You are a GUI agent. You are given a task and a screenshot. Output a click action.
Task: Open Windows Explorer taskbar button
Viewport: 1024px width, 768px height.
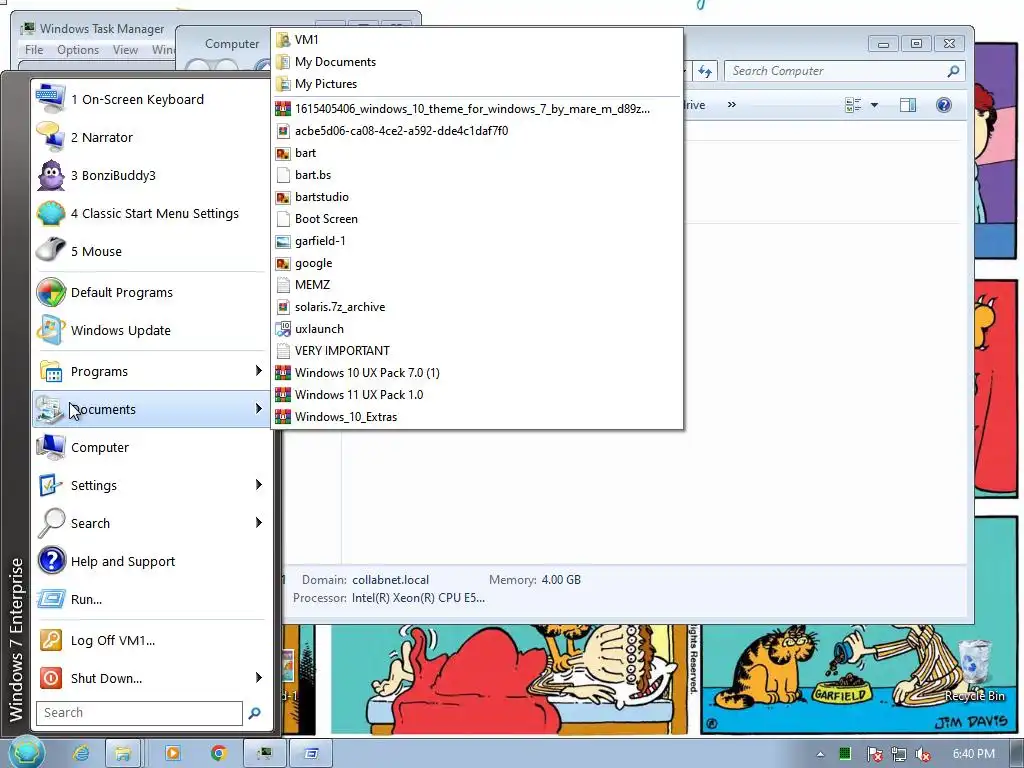click(122, 753)
